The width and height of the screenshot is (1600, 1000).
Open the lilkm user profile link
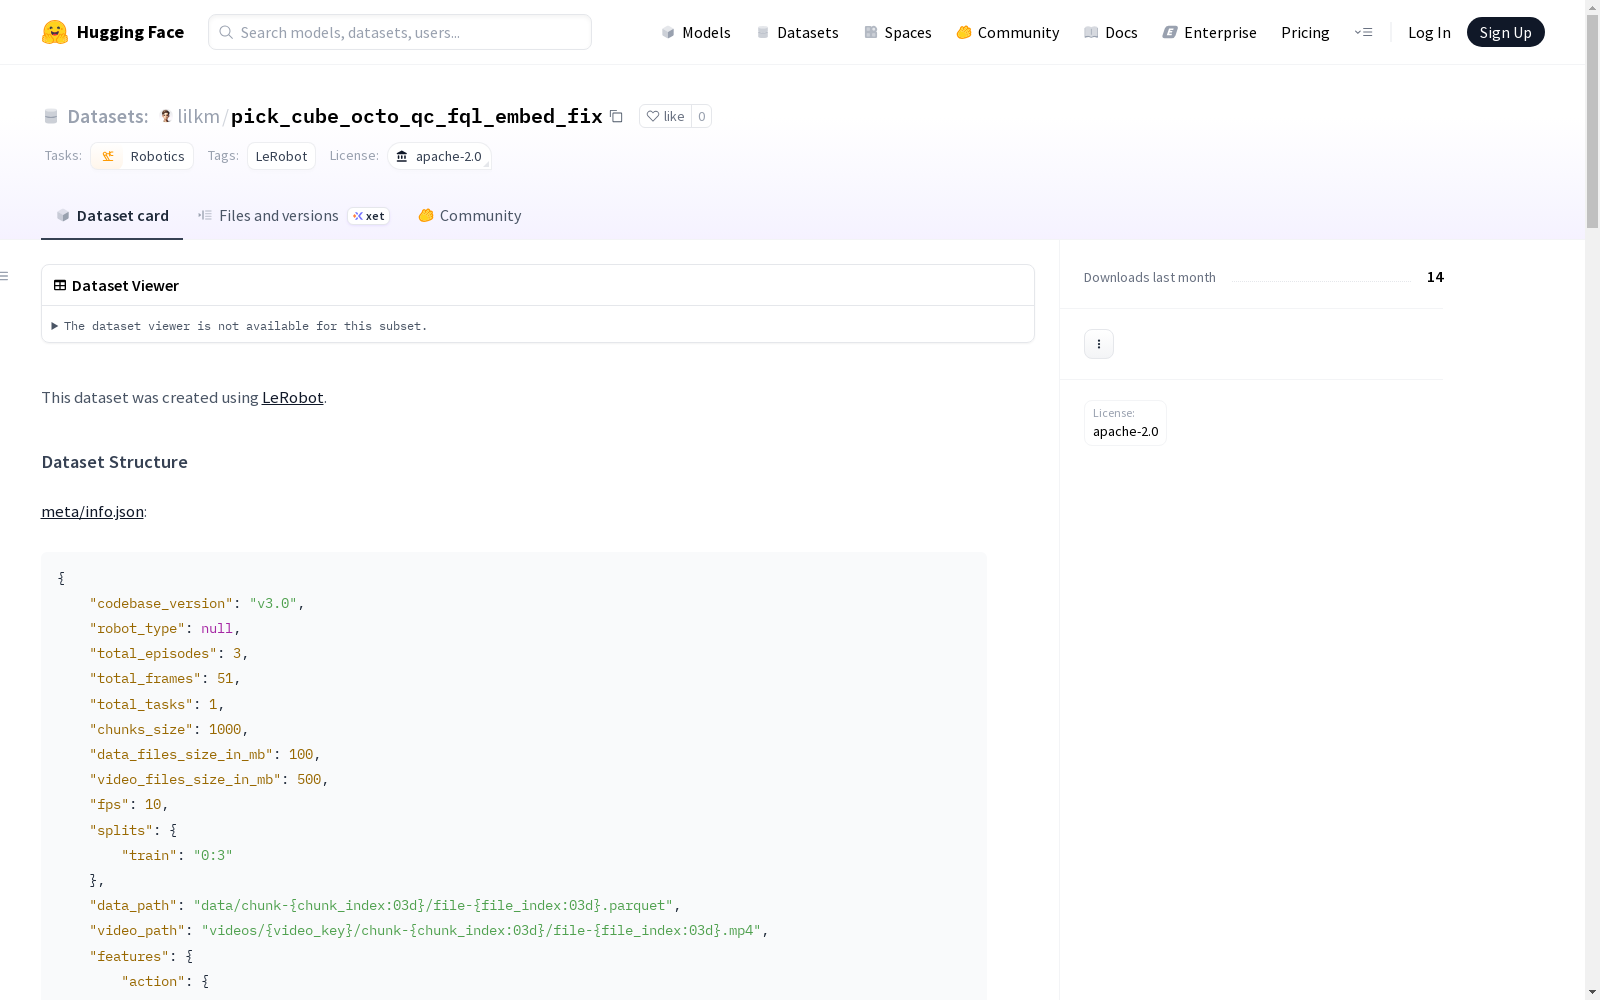coord(198,116)
